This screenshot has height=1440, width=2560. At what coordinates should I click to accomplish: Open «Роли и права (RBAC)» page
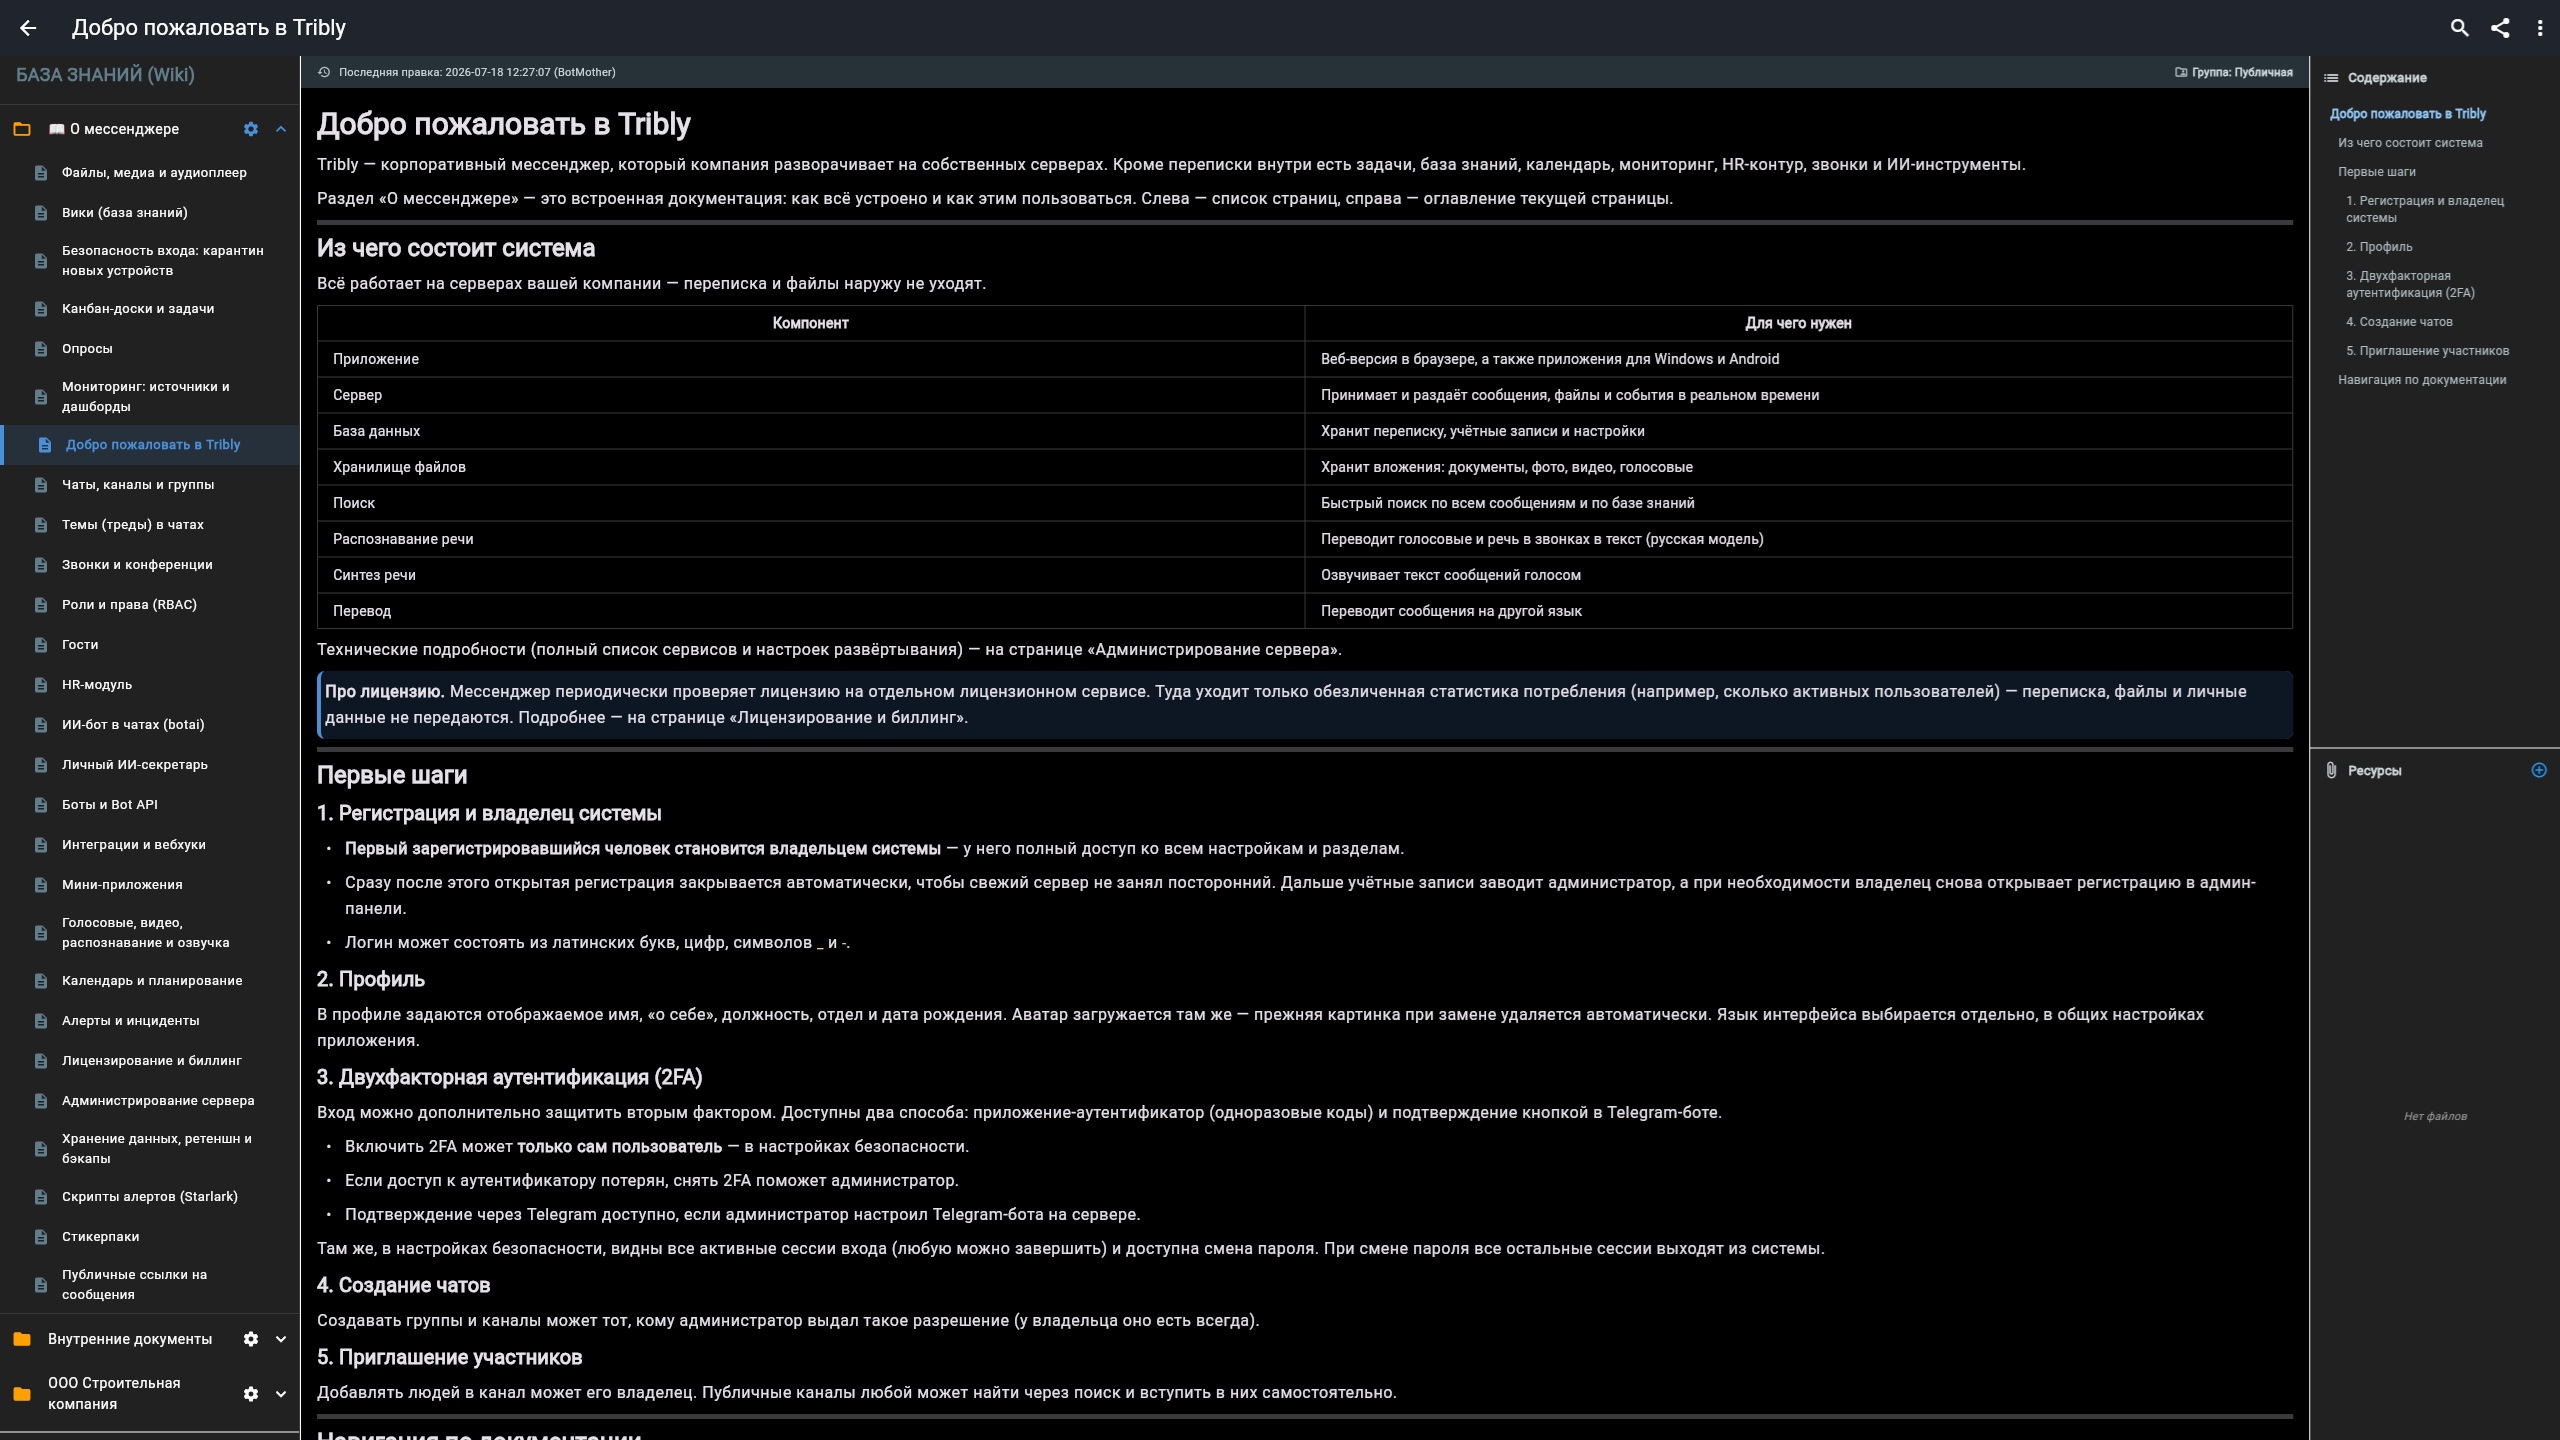pyautogui.click(x=150, y=605)
